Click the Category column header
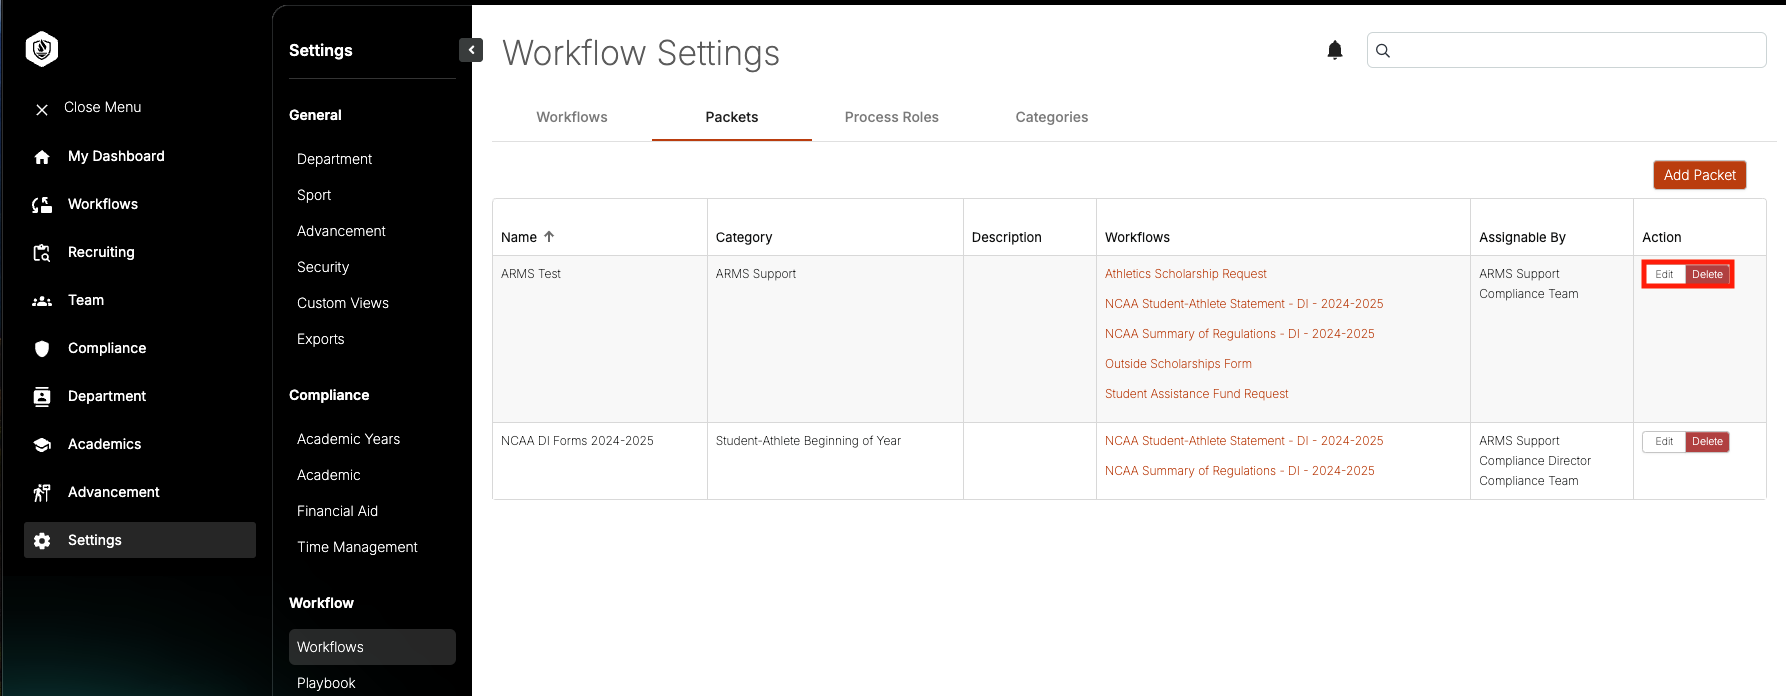Image resolution: width=1786 pixels, height=696 pixels. click(744, 237)
